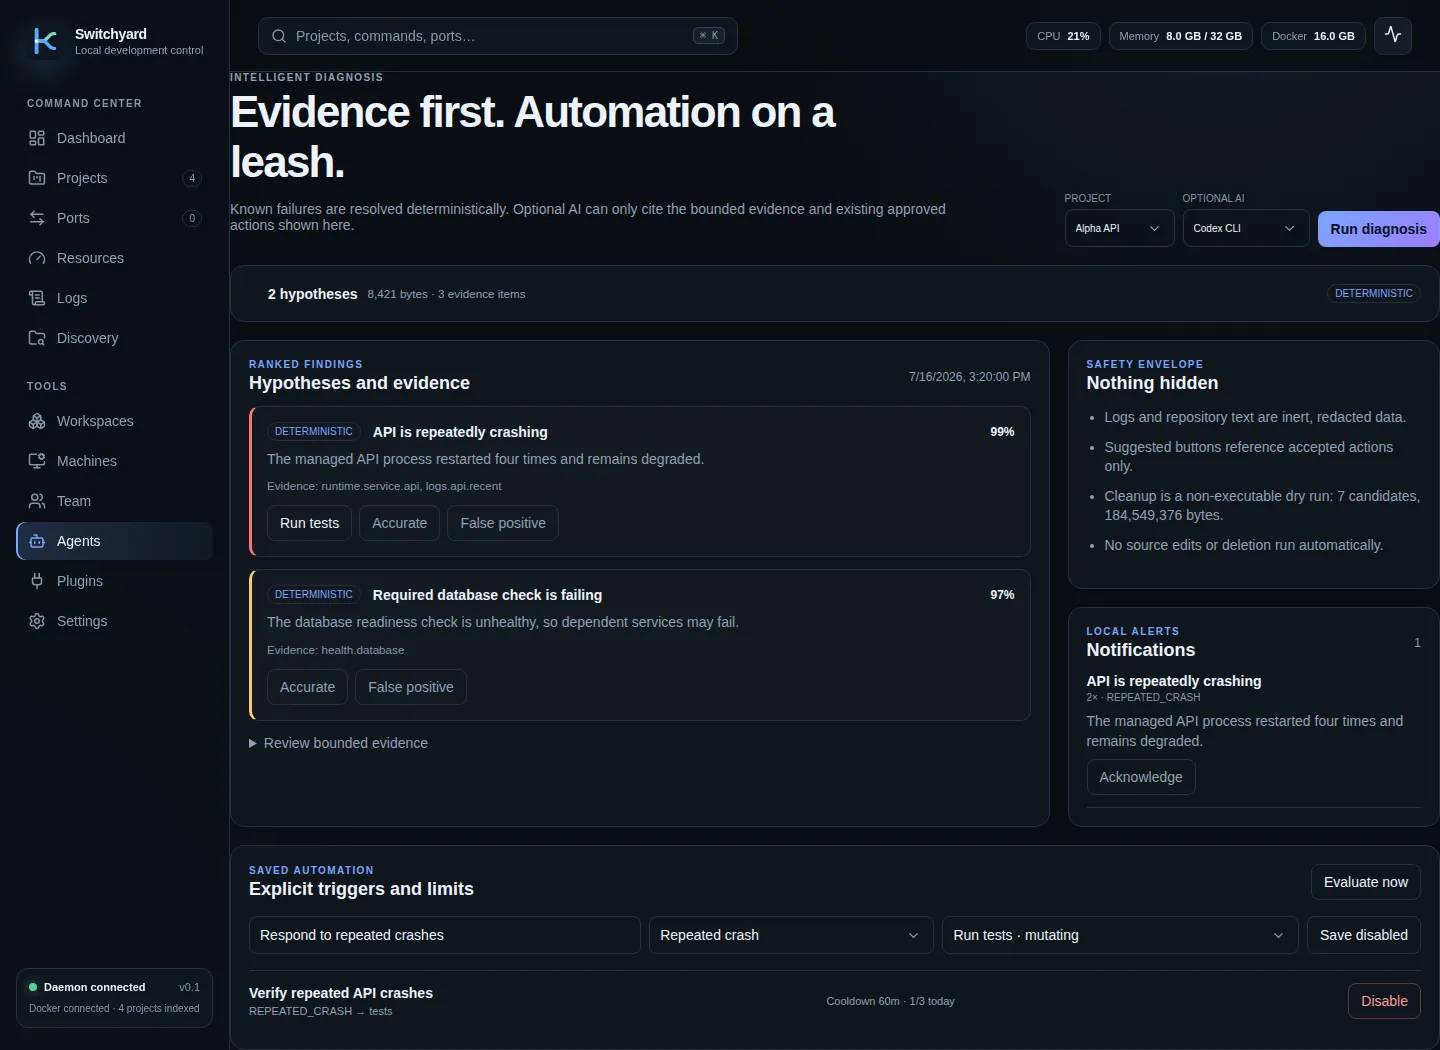Click the Ports arrows icon
1440x1050 pixels.
[37, 218]
